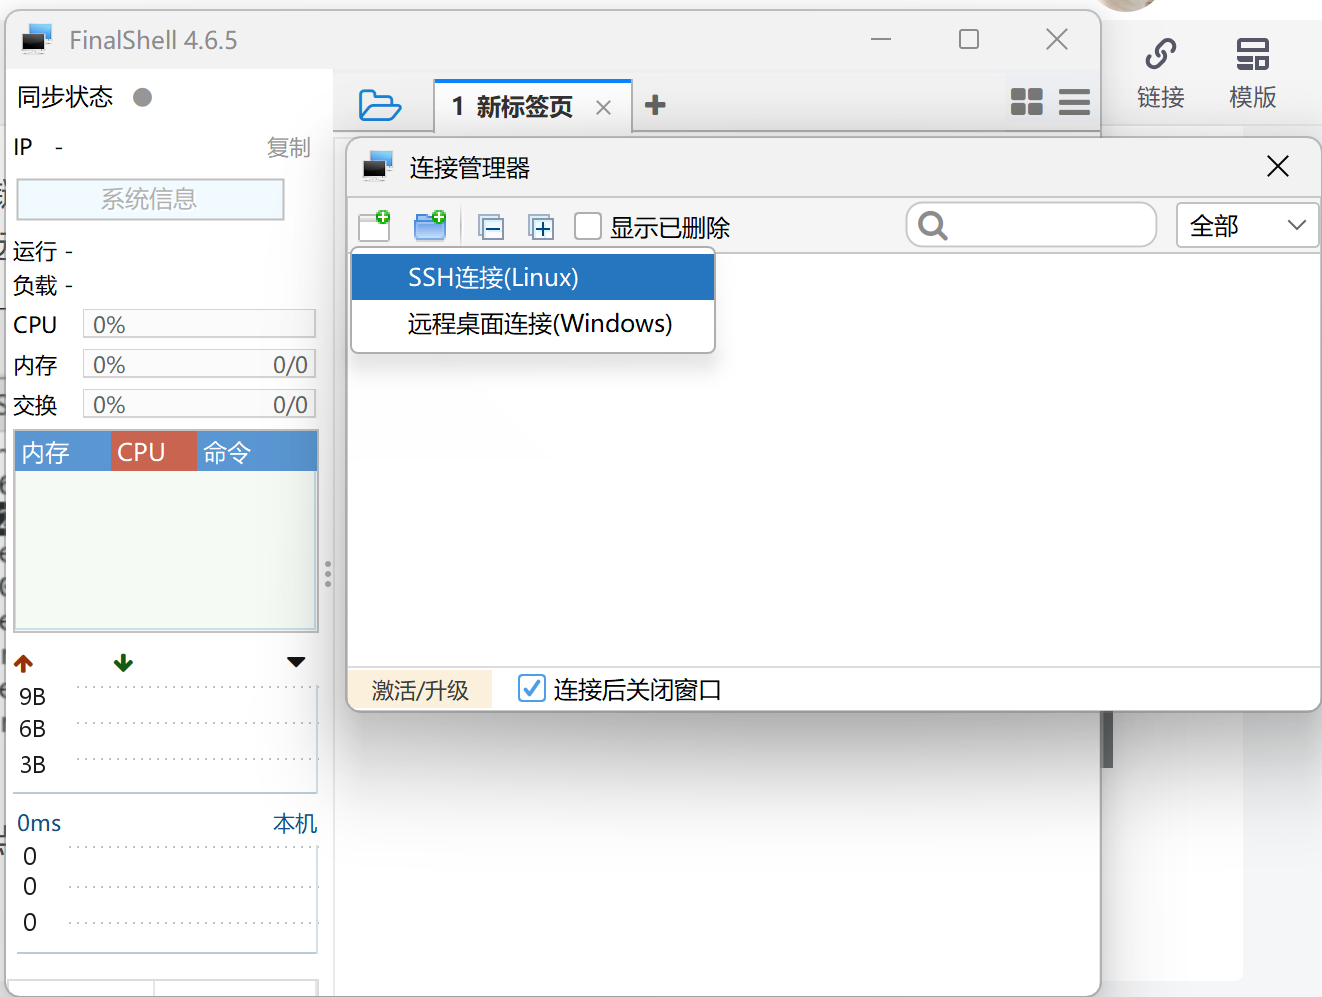Open the hamburger menu icon in FinalShell
This screenshot has width=1322, height=997.
pyautogui.click(x=1074, y=102)
